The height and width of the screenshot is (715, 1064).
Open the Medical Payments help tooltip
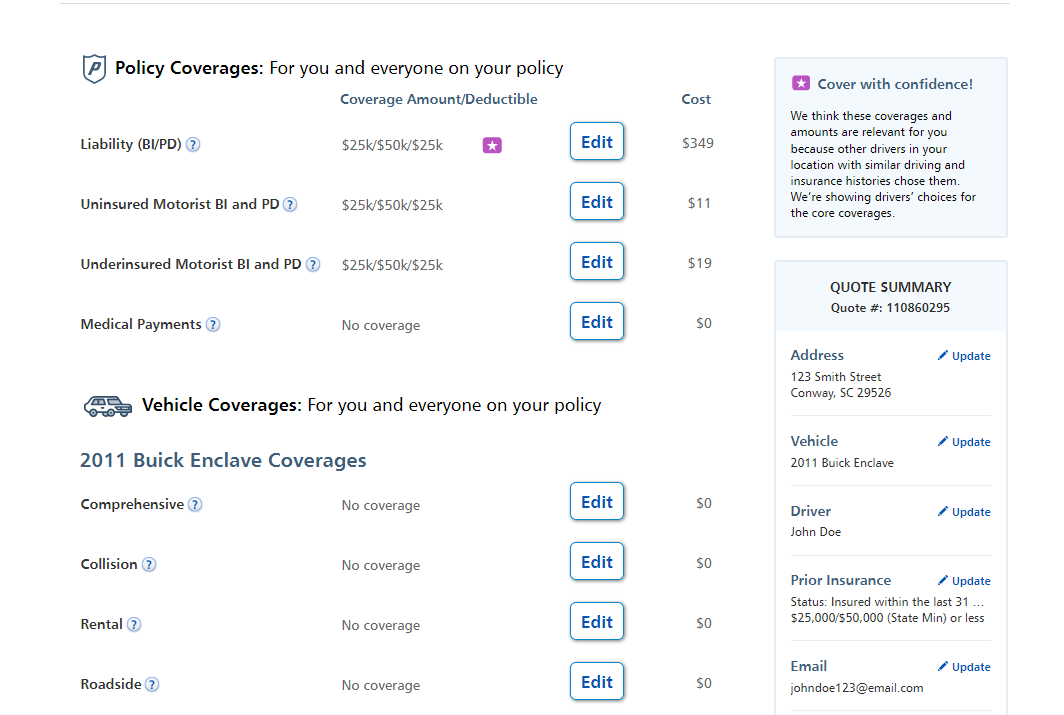pos(212,324)
